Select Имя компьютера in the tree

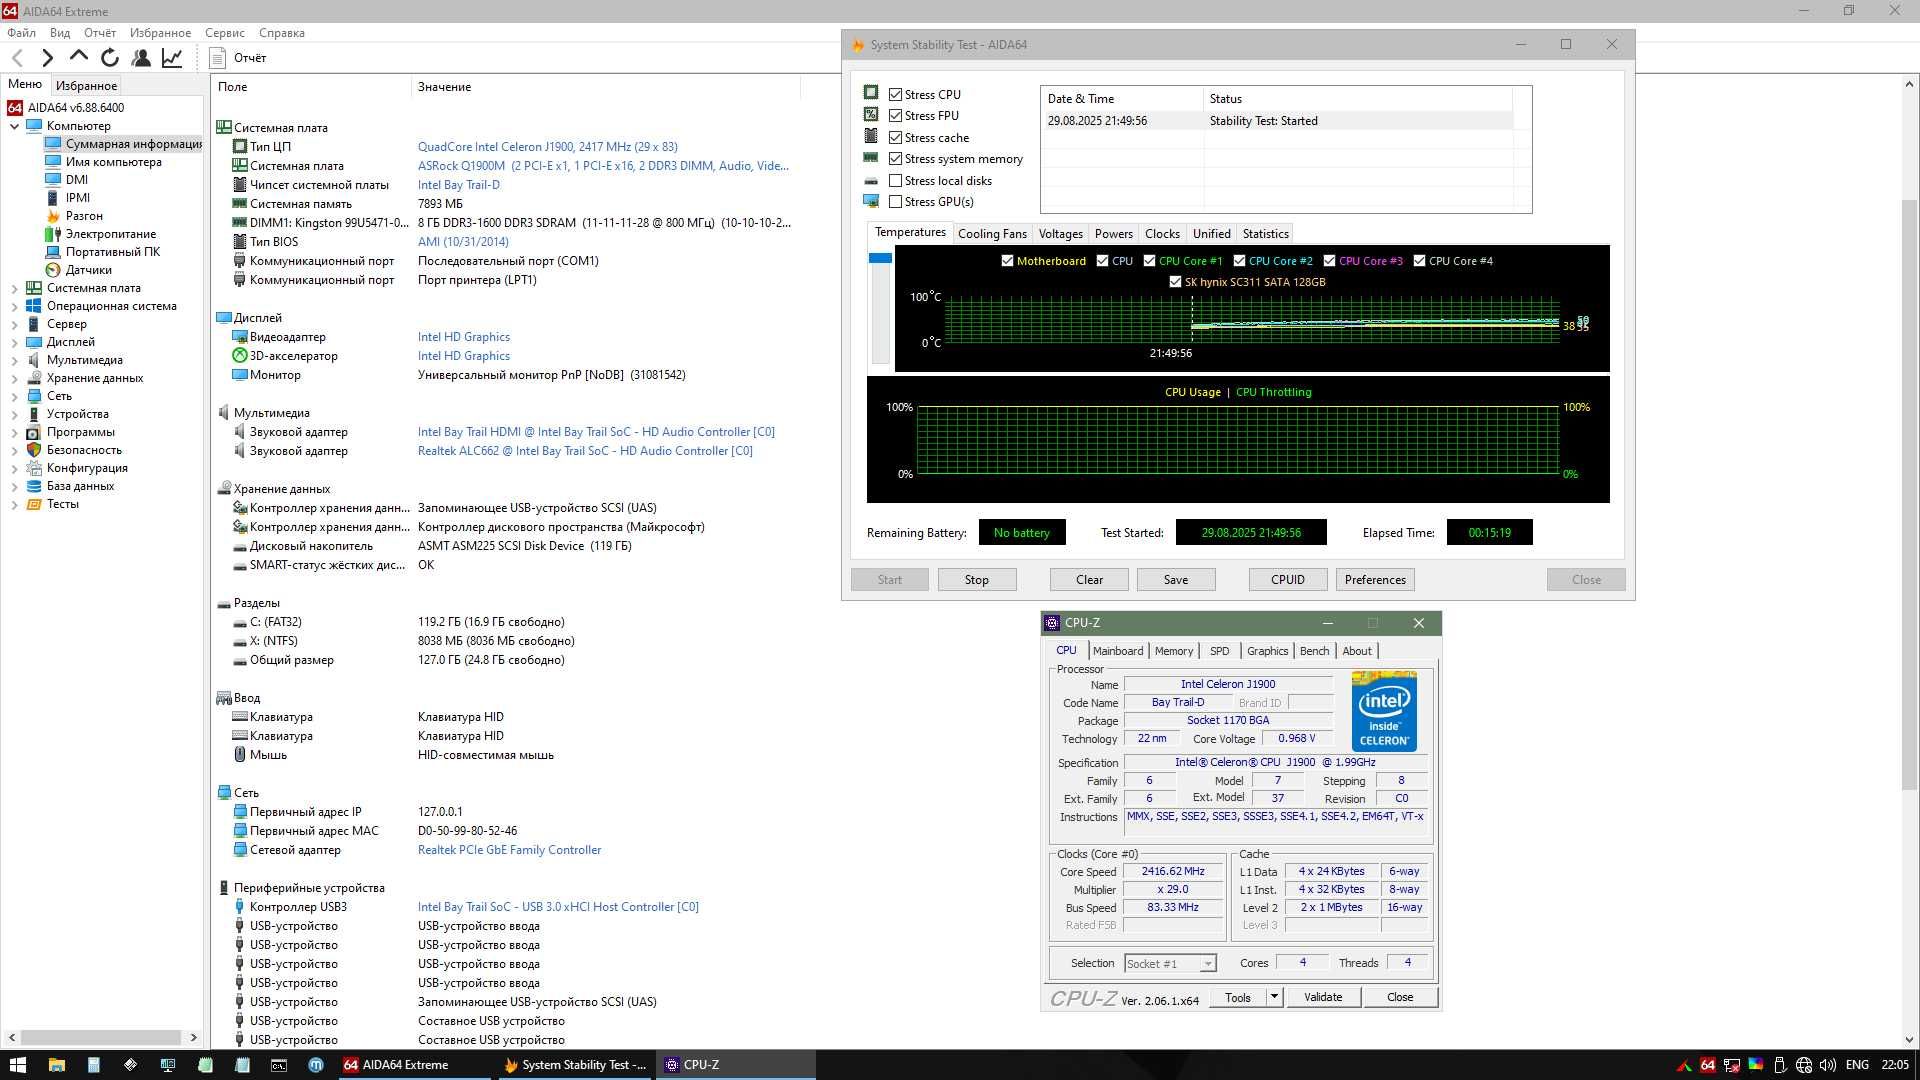tap(113, 162)
